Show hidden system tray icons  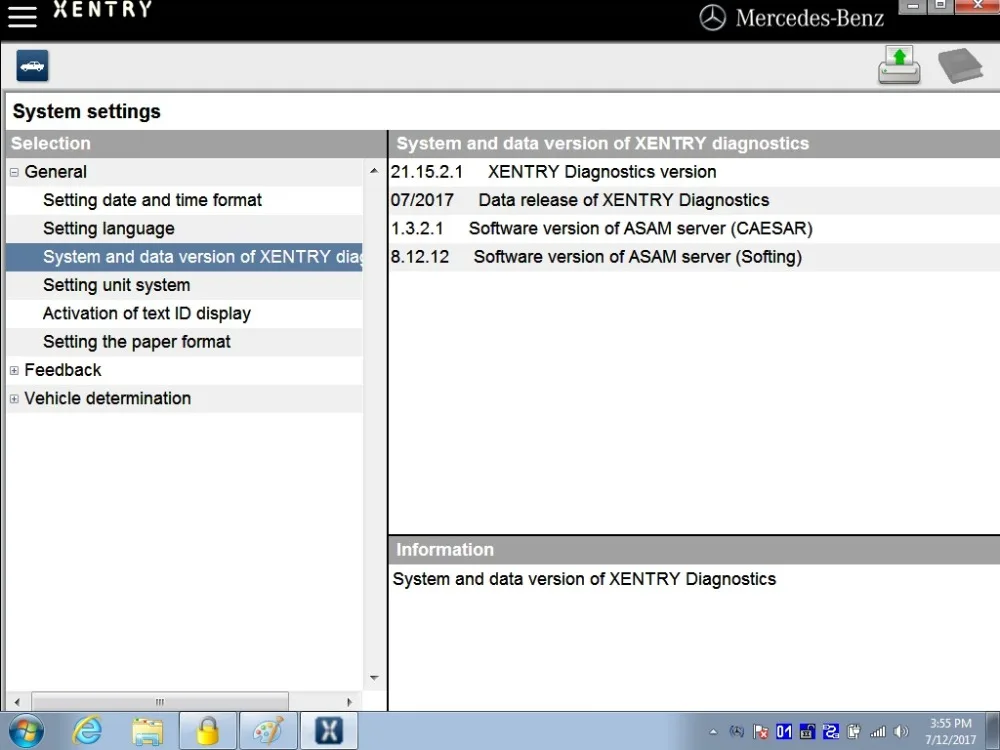tap(713, 732)
